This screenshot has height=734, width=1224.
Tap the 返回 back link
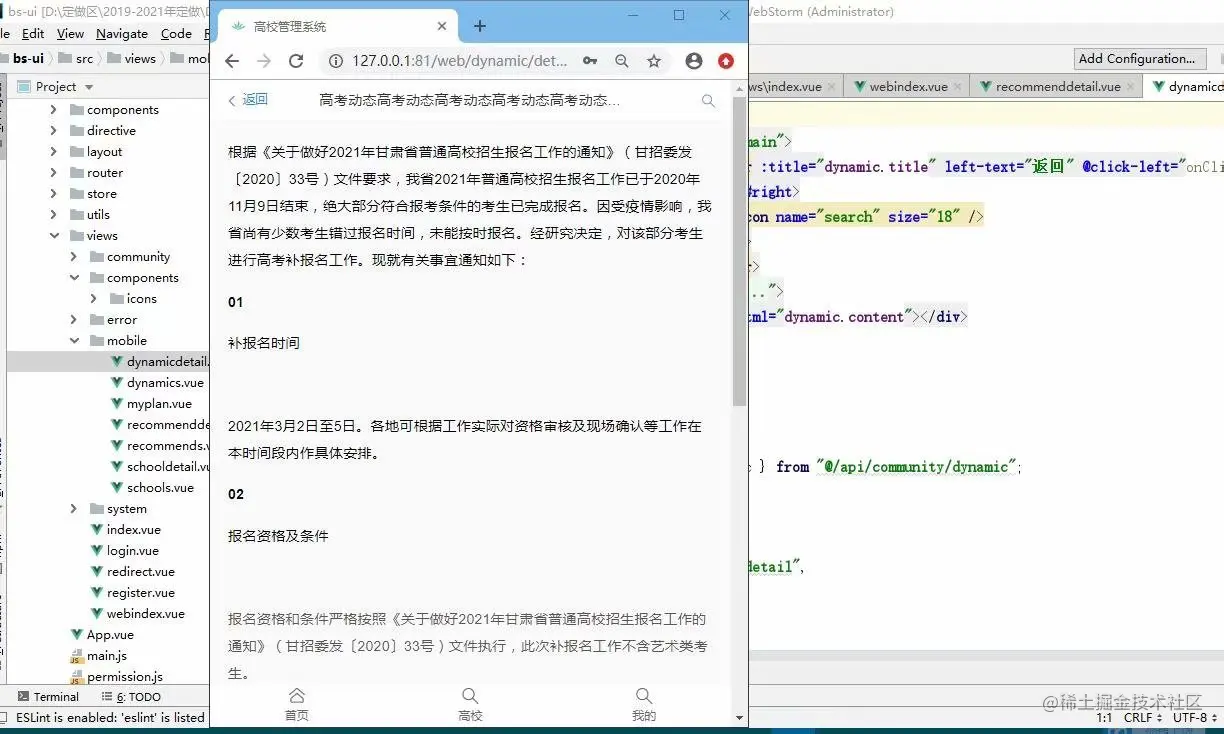pyautogui.click(x=249, y=100)
